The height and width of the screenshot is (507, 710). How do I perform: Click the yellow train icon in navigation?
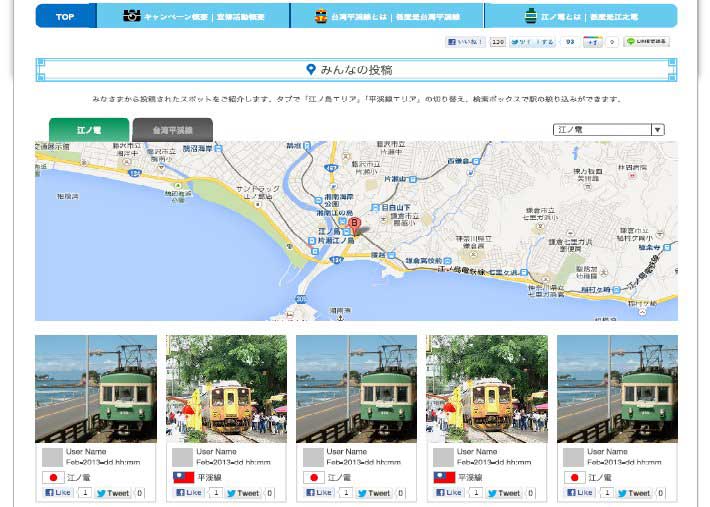321,16
